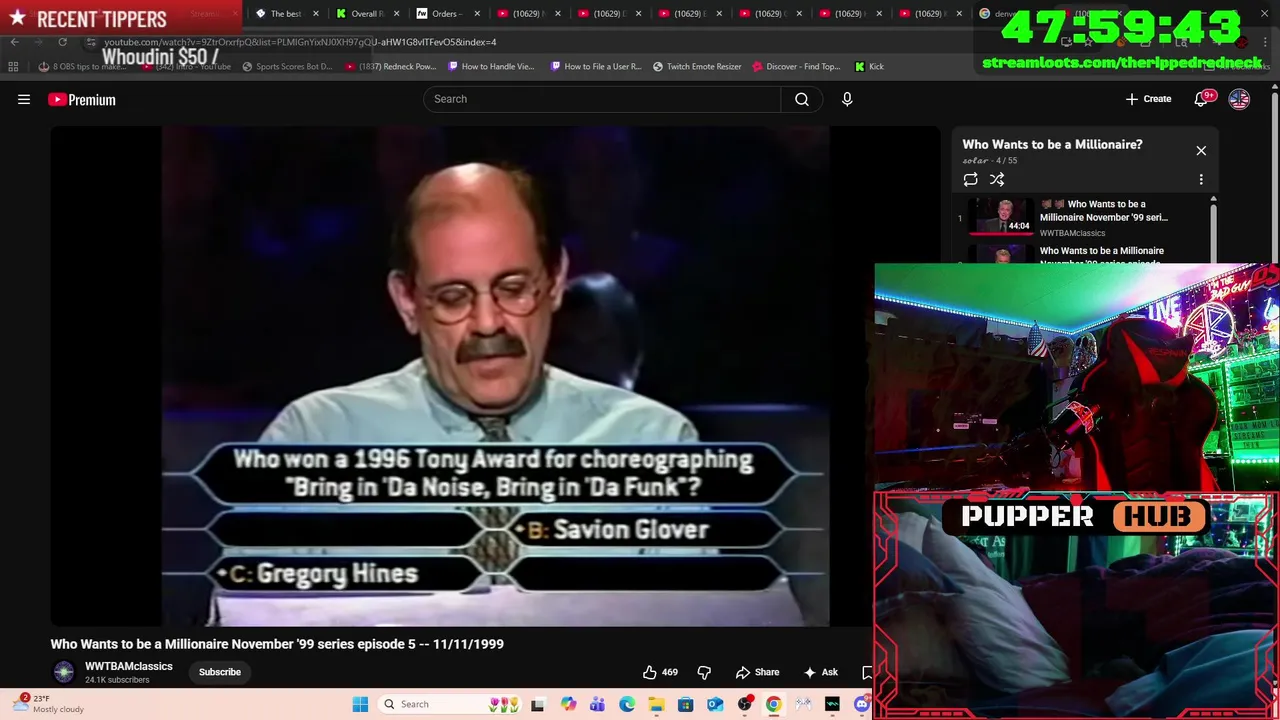Go to the YouTube Premium home logo
Image resolution: width=1280 pixels, height=720 pixels.
(82, 99)
